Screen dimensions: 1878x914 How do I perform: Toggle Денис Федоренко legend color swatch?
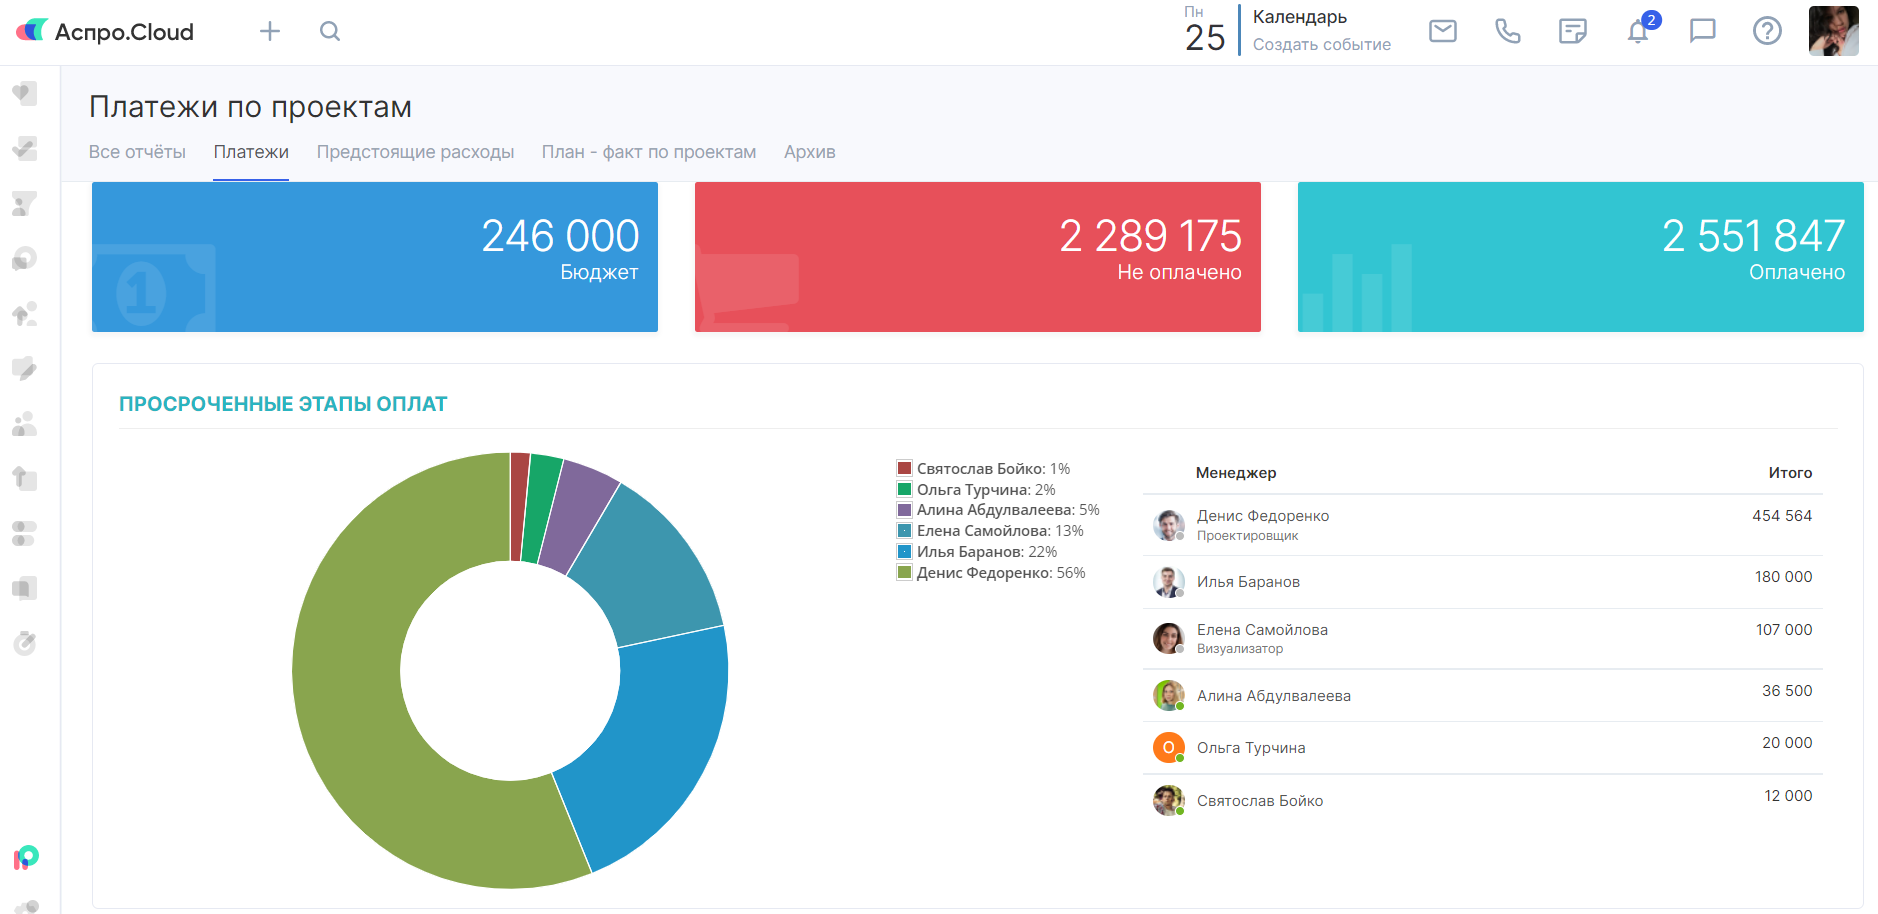pyautogui.click(x=904, y=573)
